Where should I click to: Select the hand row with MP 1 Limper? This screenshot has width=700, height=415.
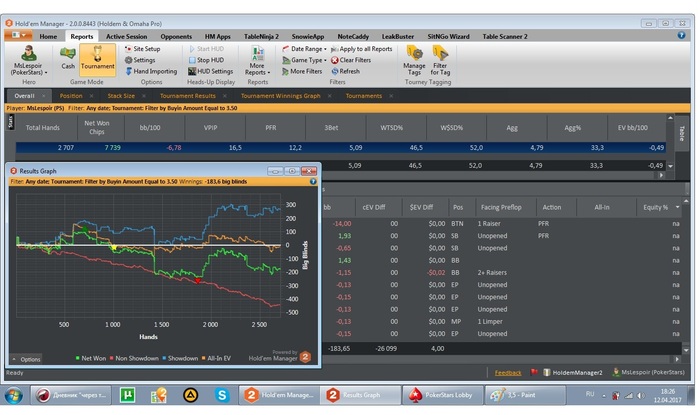(500, 321)
